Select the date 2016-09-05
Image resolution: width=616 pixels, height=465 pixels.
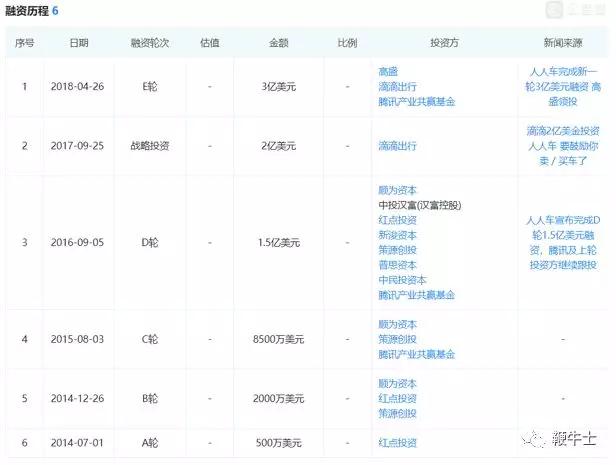(77, 243)
